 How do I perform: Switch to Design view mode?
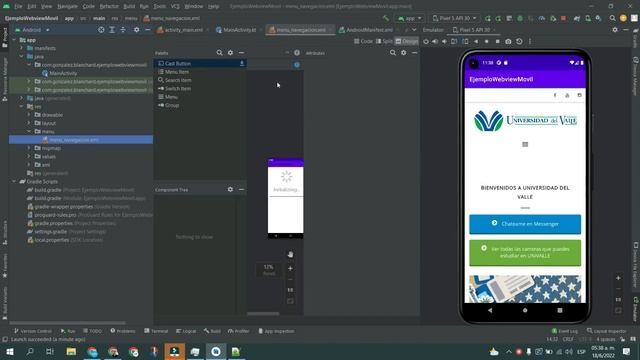click(x=407, y=41)
